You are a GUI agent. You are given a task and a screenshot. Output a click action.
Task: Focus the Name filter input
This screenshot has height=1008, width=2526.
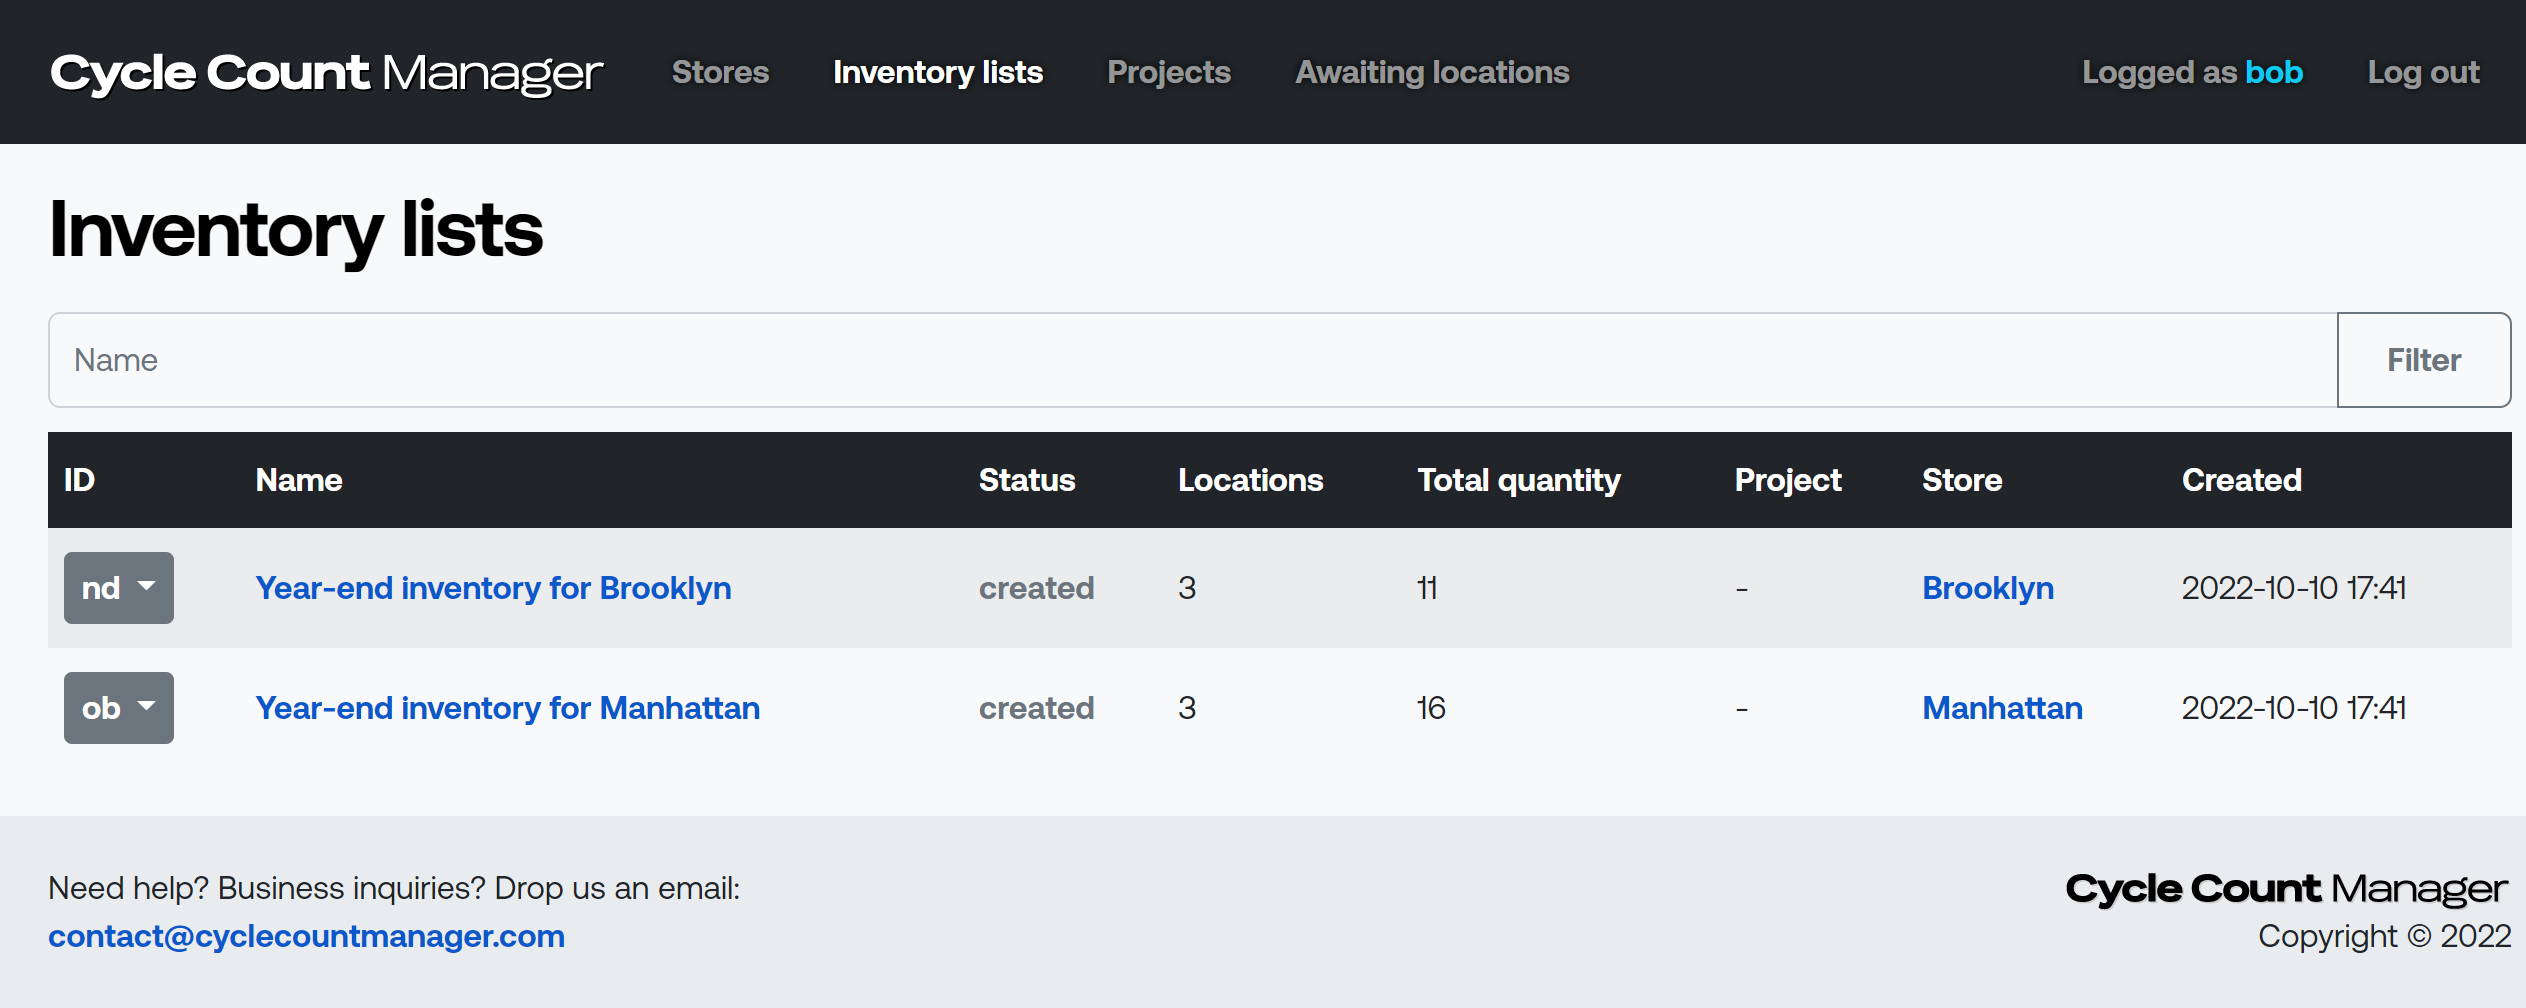(1193, 360)
